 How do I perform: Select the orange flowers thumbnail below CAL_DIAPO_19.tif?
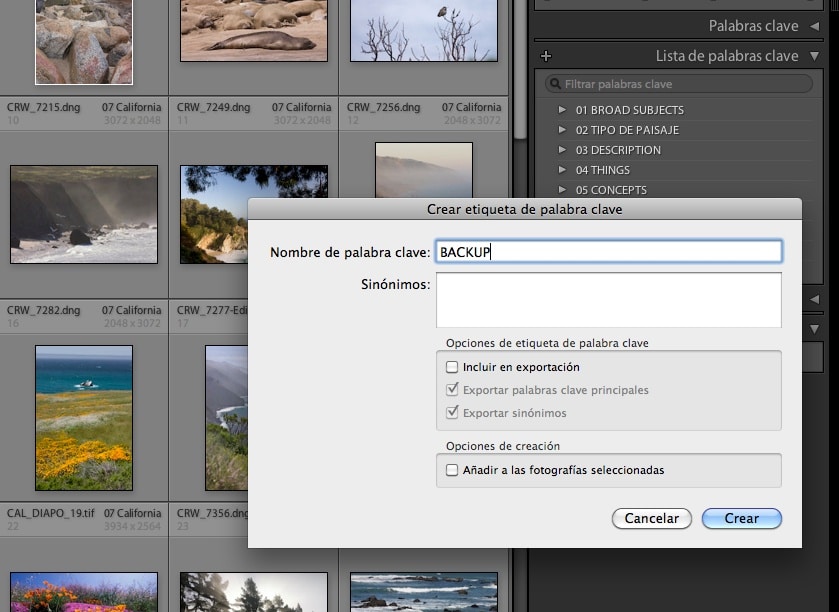coord(84,592)
